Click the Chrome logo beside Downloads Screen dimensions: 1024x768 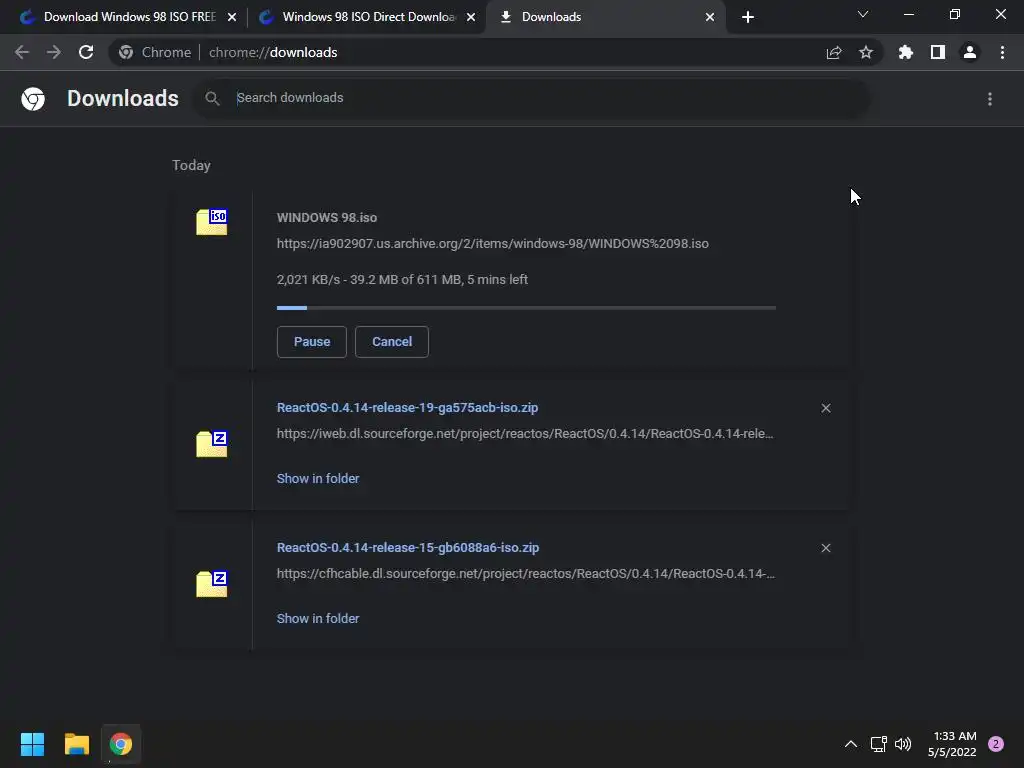click(x=33, y=99)
